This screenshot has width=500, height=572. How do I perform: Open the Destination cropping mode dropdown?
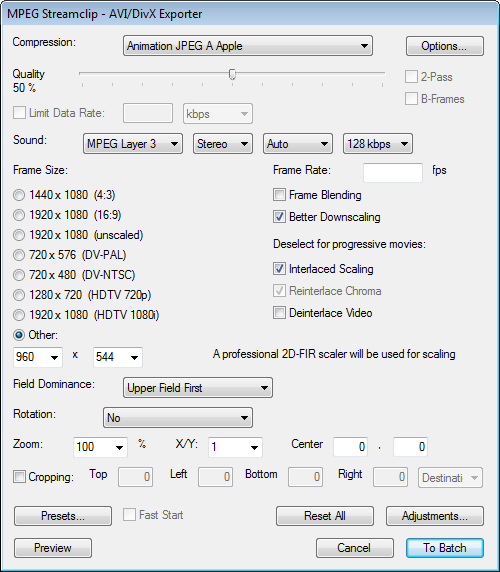point(450,478)
